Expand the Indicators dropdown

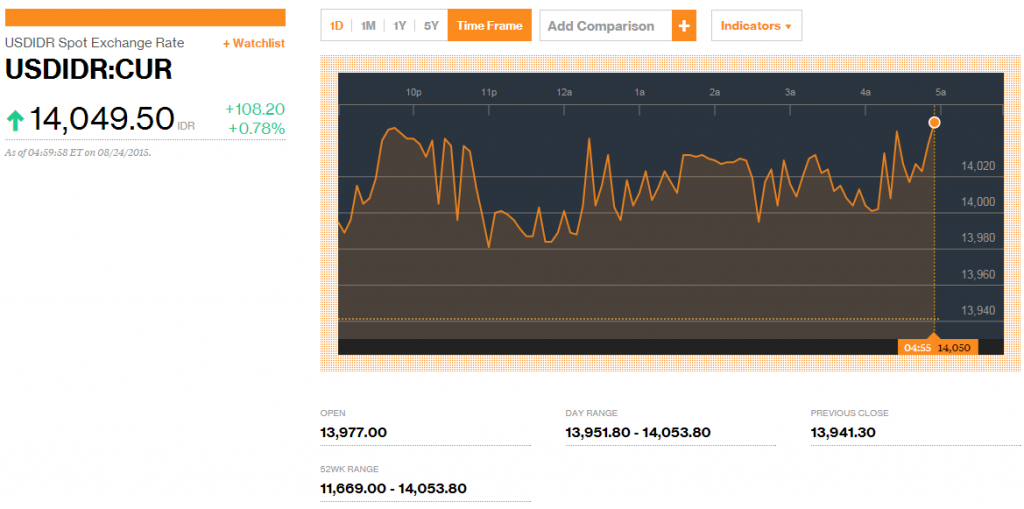click(755, 26)
